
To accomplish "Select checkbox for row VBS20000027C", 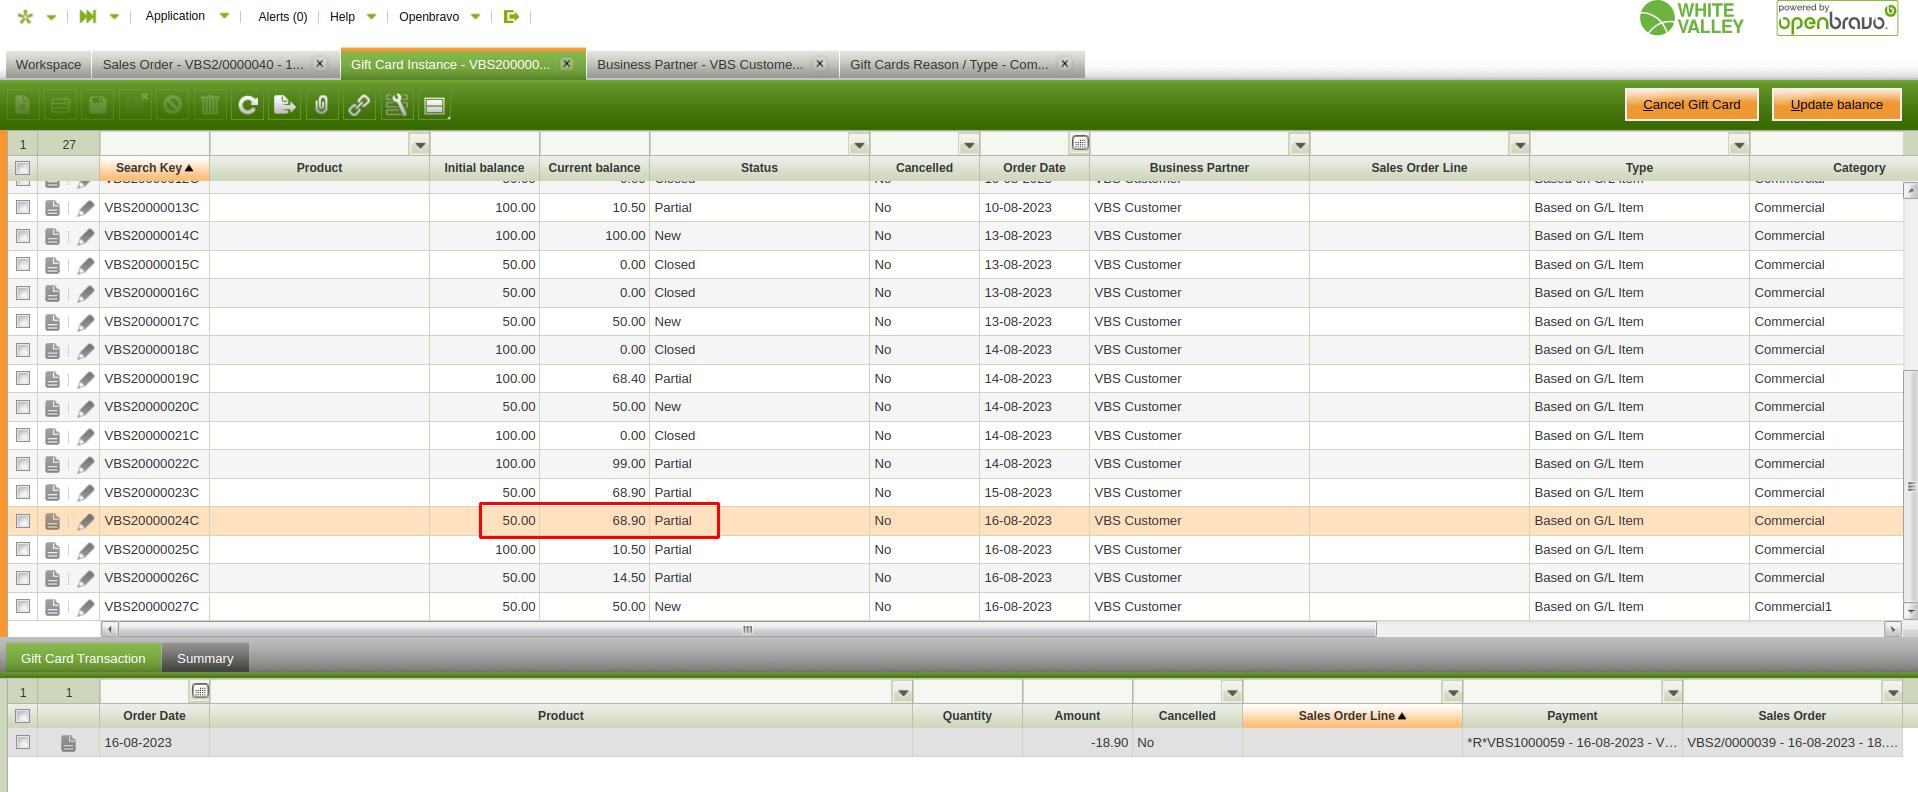I will pyautogui.click(x=23, y=607).
